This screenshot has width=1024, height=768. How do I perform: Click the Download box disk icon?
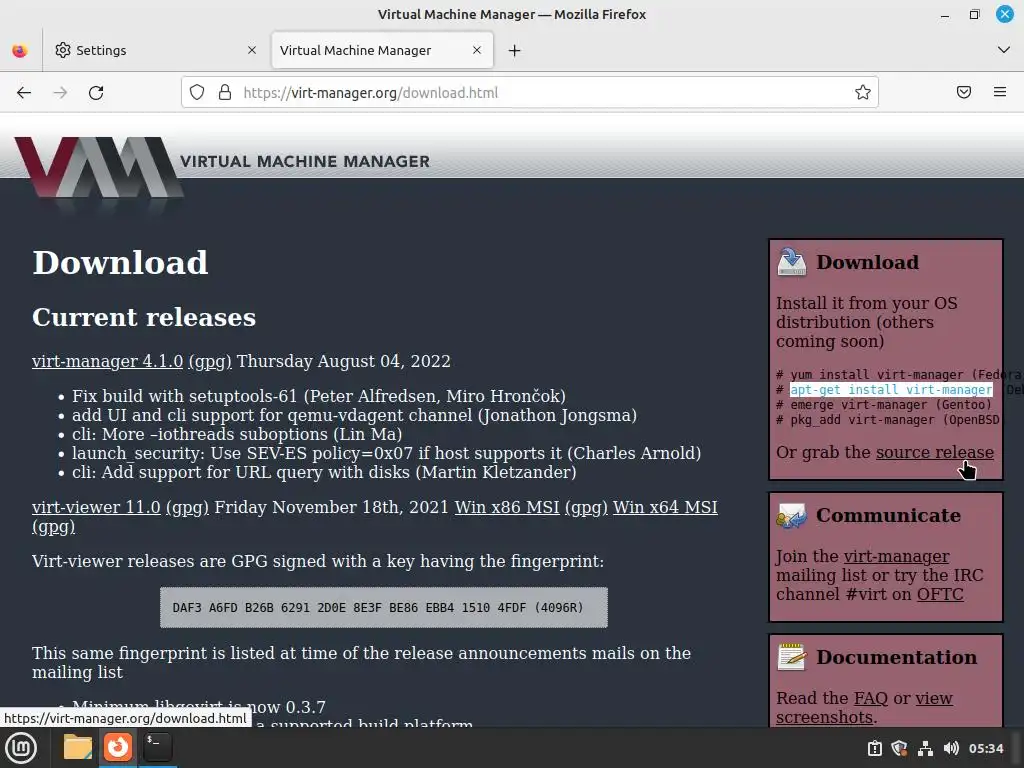792,262
